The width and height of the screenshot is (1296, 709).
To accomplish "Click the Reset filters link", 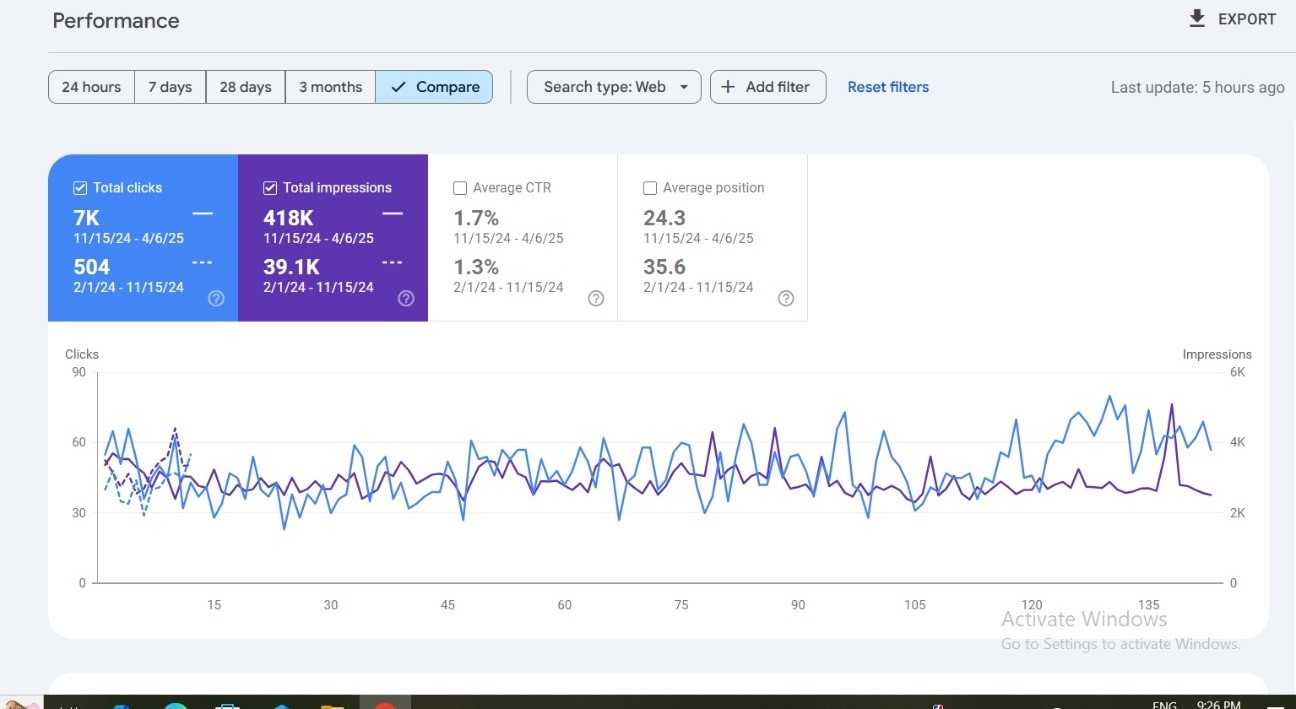I will click(x=888, y=87).
